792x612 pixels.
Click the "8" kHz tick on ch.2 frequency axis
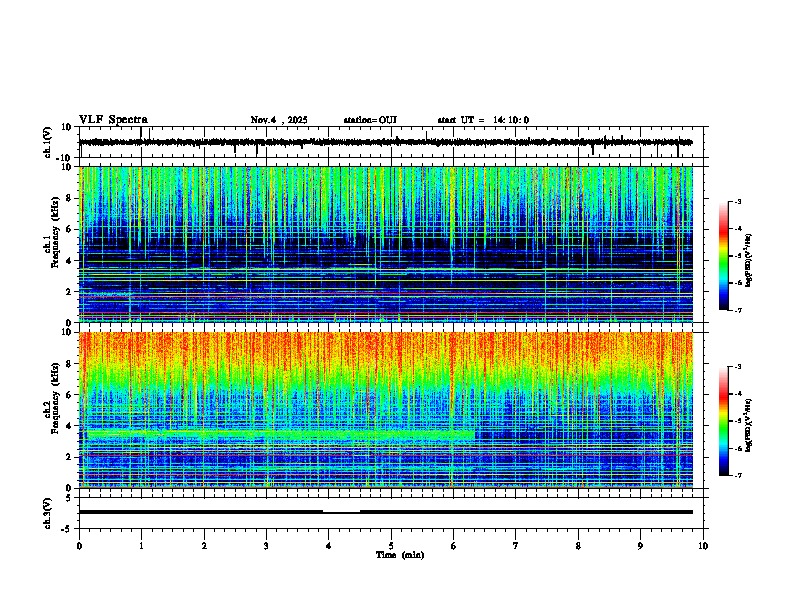pyautogui.click(x=69, y=364)
